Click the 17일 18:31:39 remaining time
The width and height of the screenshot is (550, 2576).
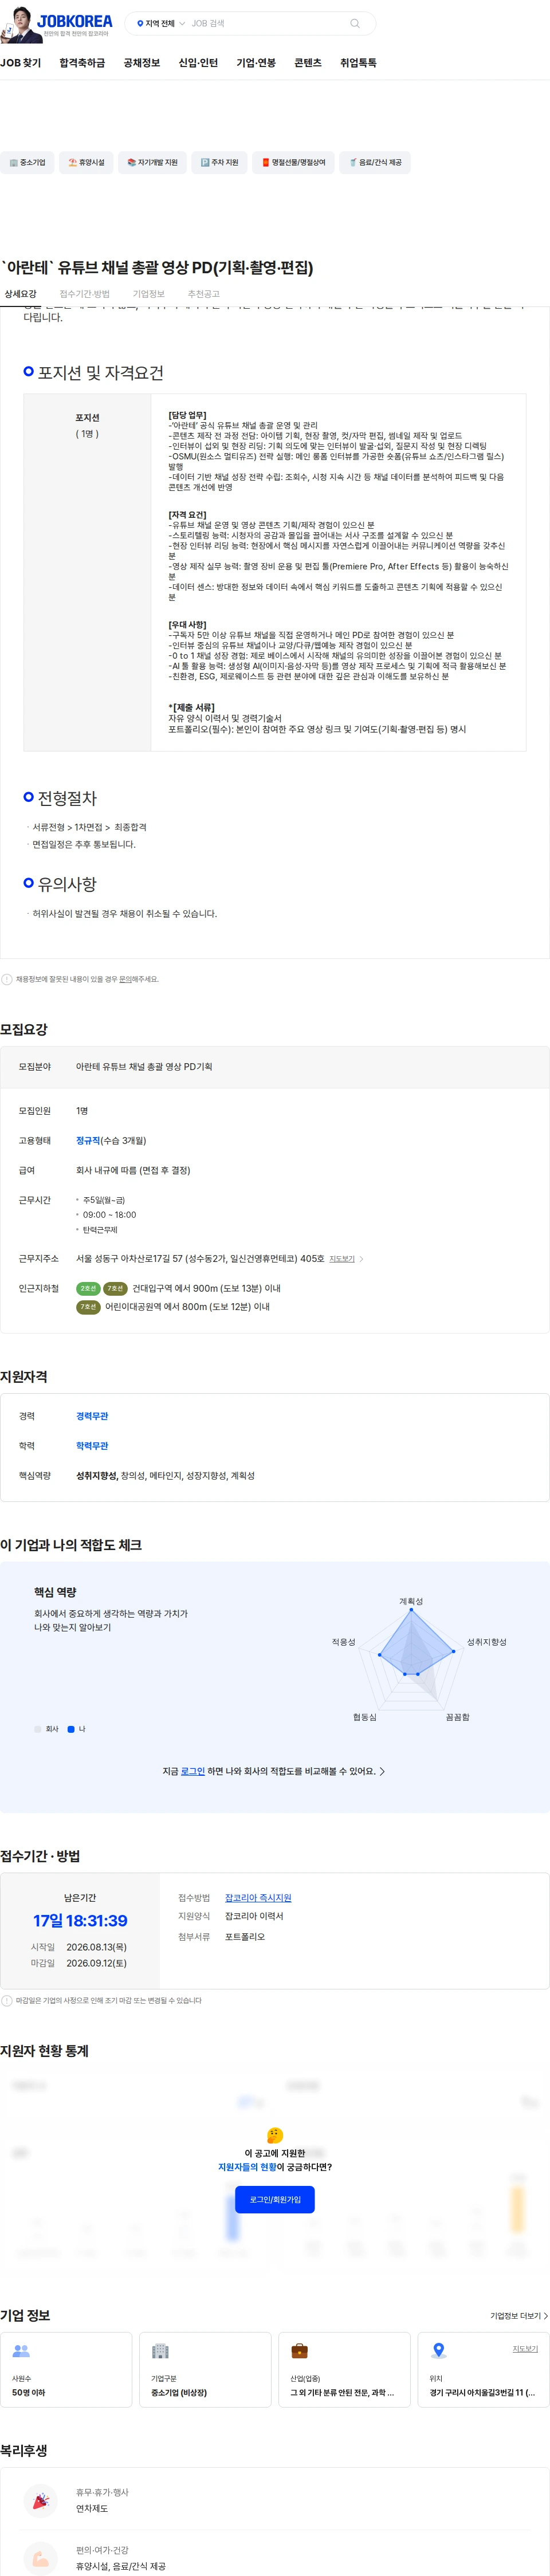[80, 1920]
